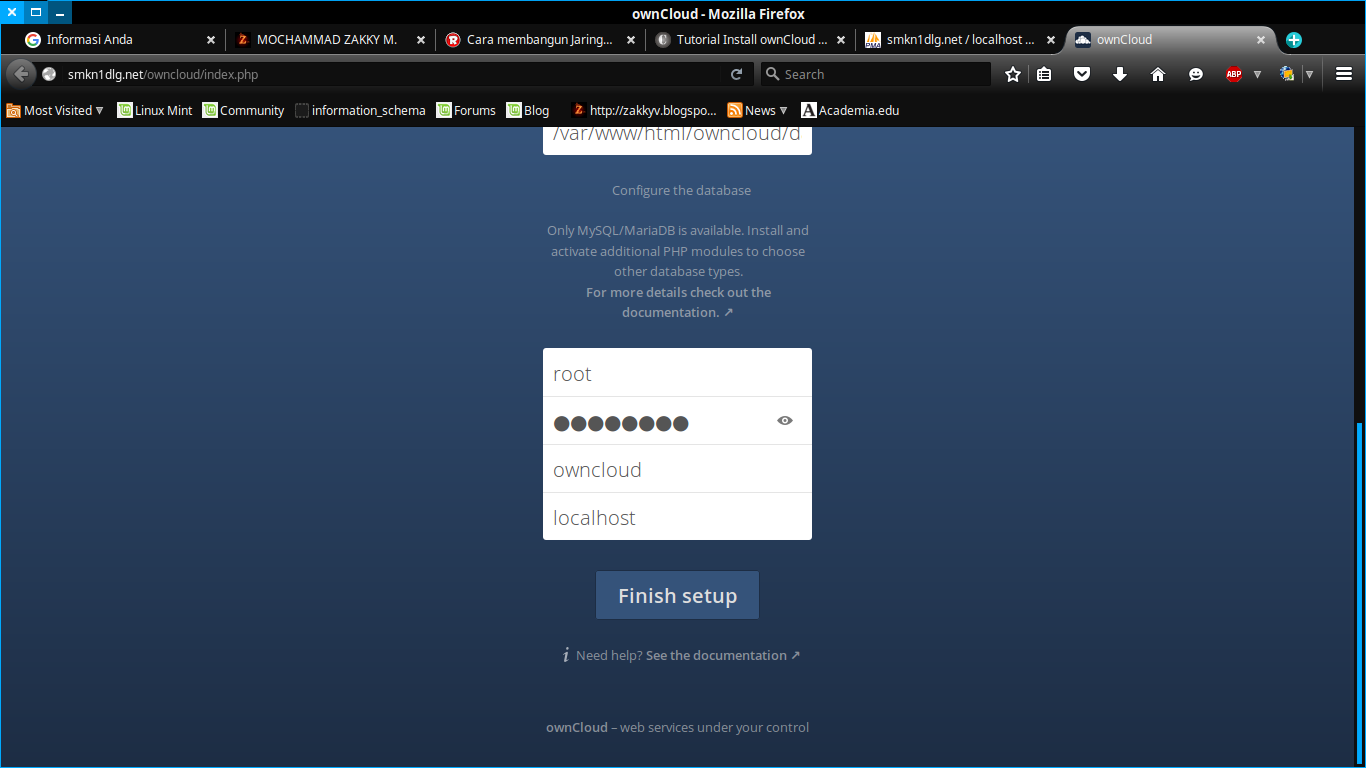Open the Most Visited bookmarks dropdown
The image size is (1366, 768).
point(55,110)
